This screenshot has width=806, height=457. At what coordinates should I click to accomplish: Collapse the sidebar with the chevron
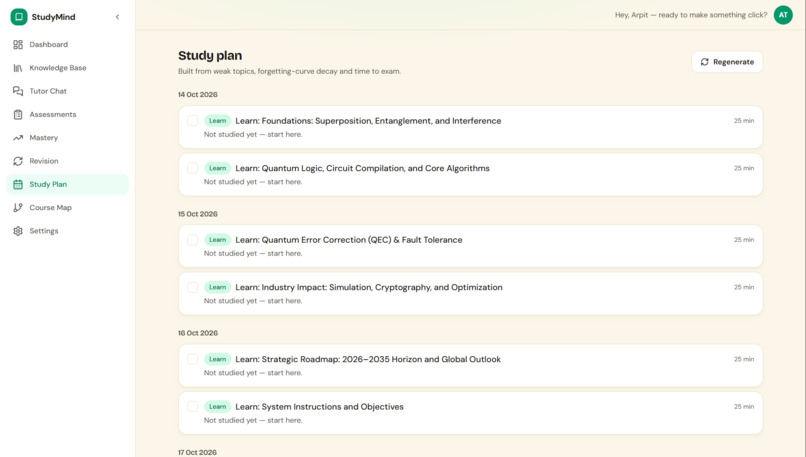[117, 17]
